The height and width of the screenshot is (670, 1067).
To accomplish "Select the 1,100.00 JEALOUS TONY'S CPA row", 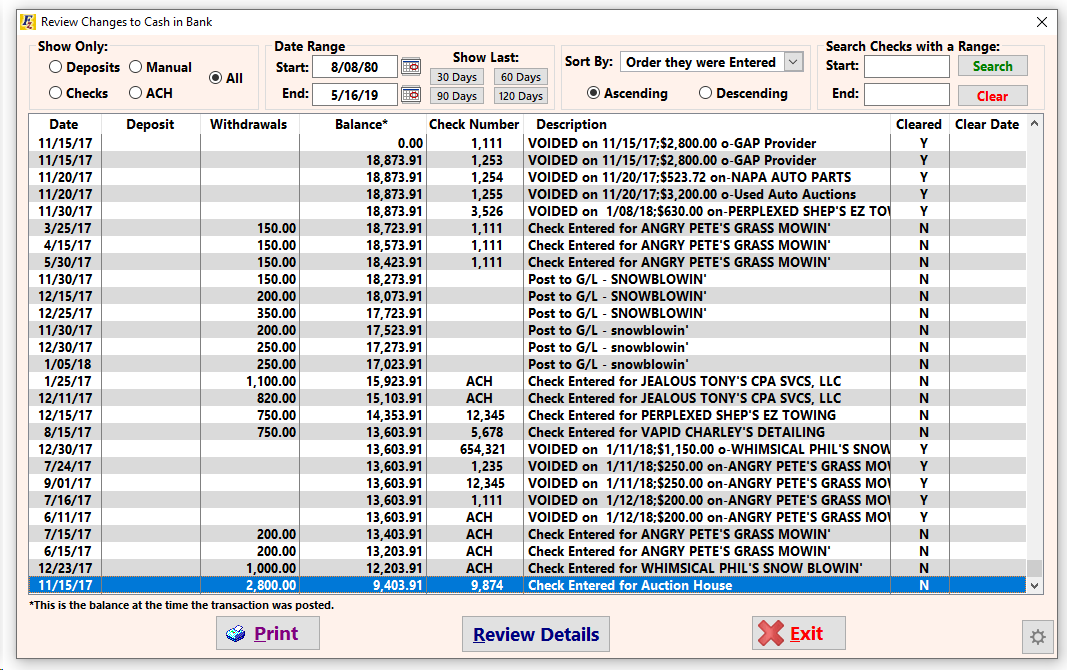I will [527, 382].
